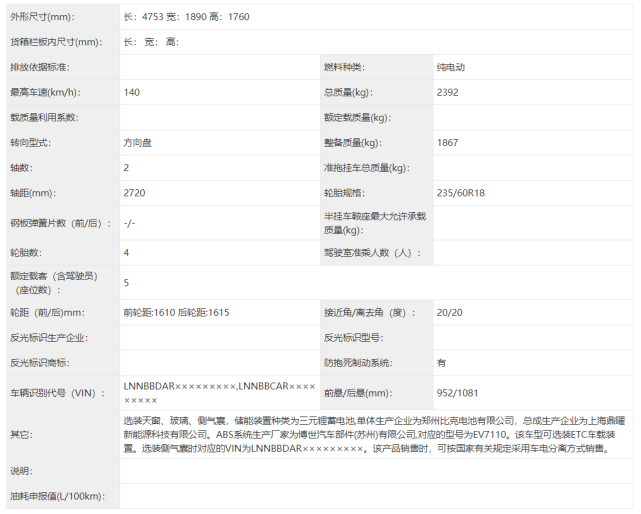This screenshot has width=641, height=514.
Task: Select the track value 前轮距:1610 后轮距:1615
Action: tap(177, 313)
